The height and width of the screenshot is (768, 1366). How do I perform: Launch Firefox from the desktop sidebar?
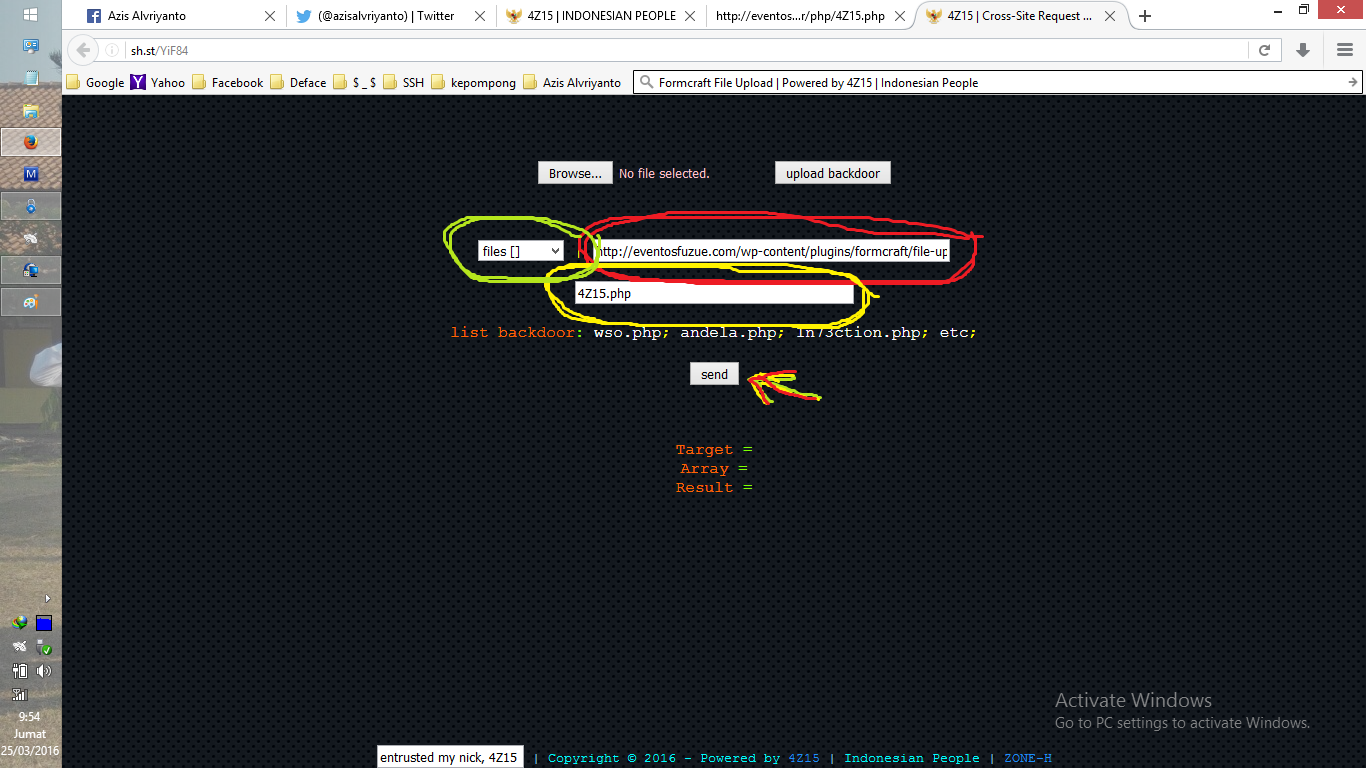coord(30,141)
